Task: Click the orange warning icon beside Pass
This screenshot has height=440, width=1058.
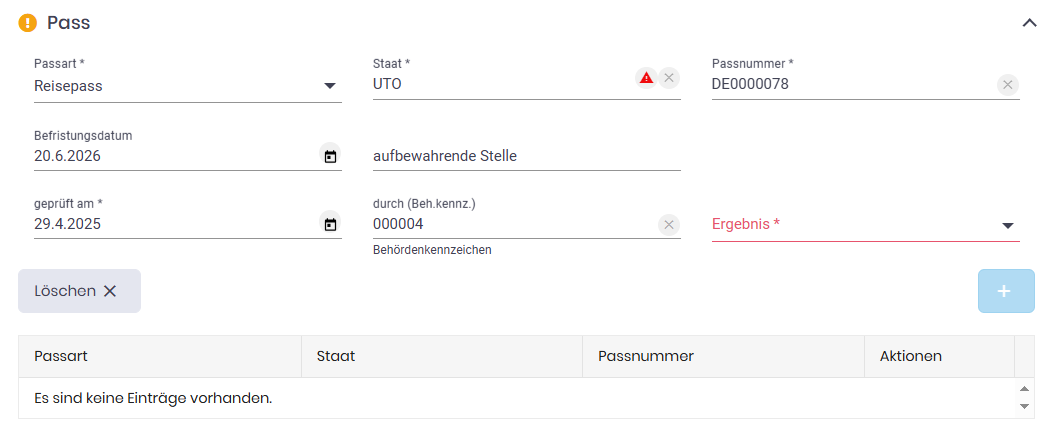Action: tap(28, 23)
